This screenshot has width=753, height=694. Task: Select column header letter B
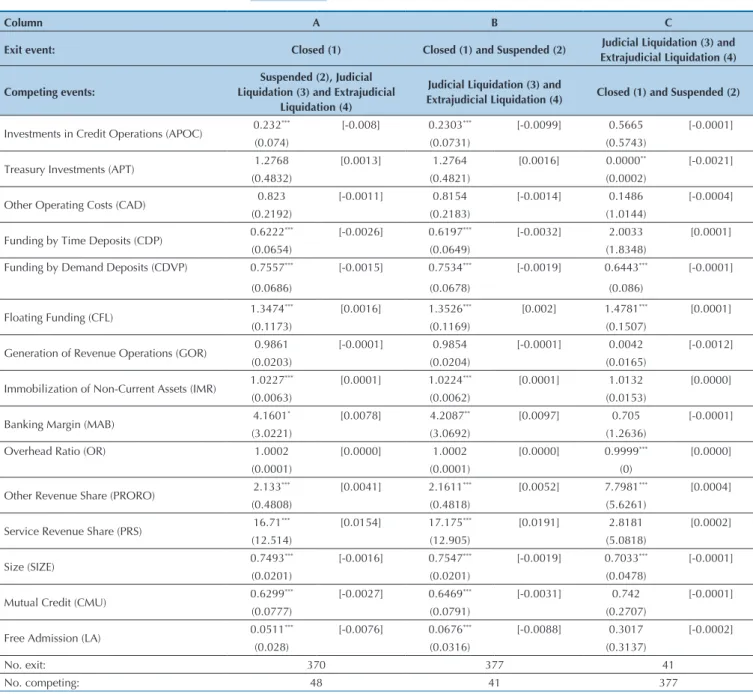click(x=494, y=23)
